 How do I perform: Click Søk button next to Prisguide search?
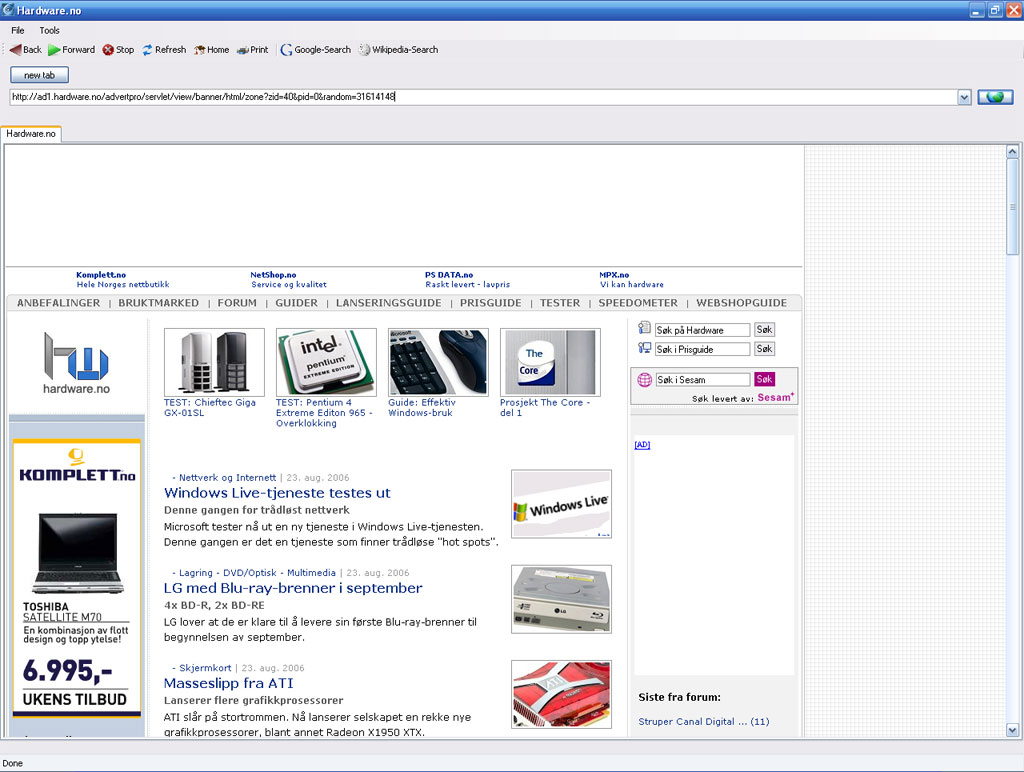[764, 349]
